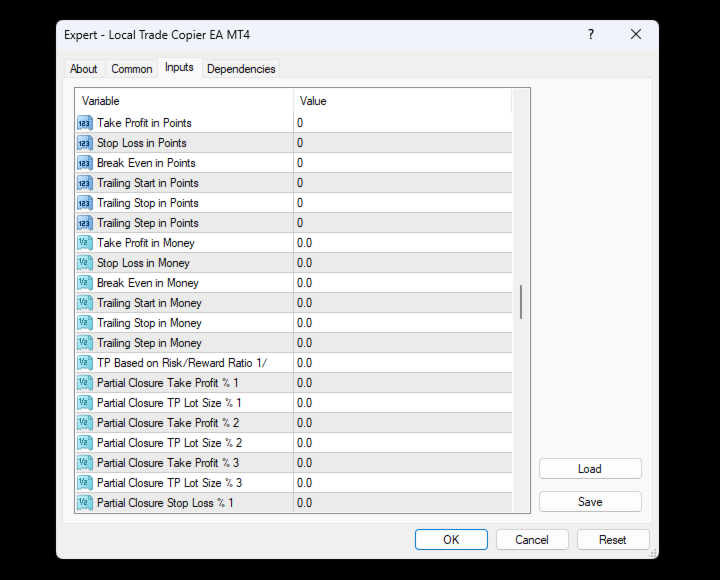Click the 'Take Profit in Points' label
Image resolution: width=720 pixels, height=580 pixels.
click(144, 123)
